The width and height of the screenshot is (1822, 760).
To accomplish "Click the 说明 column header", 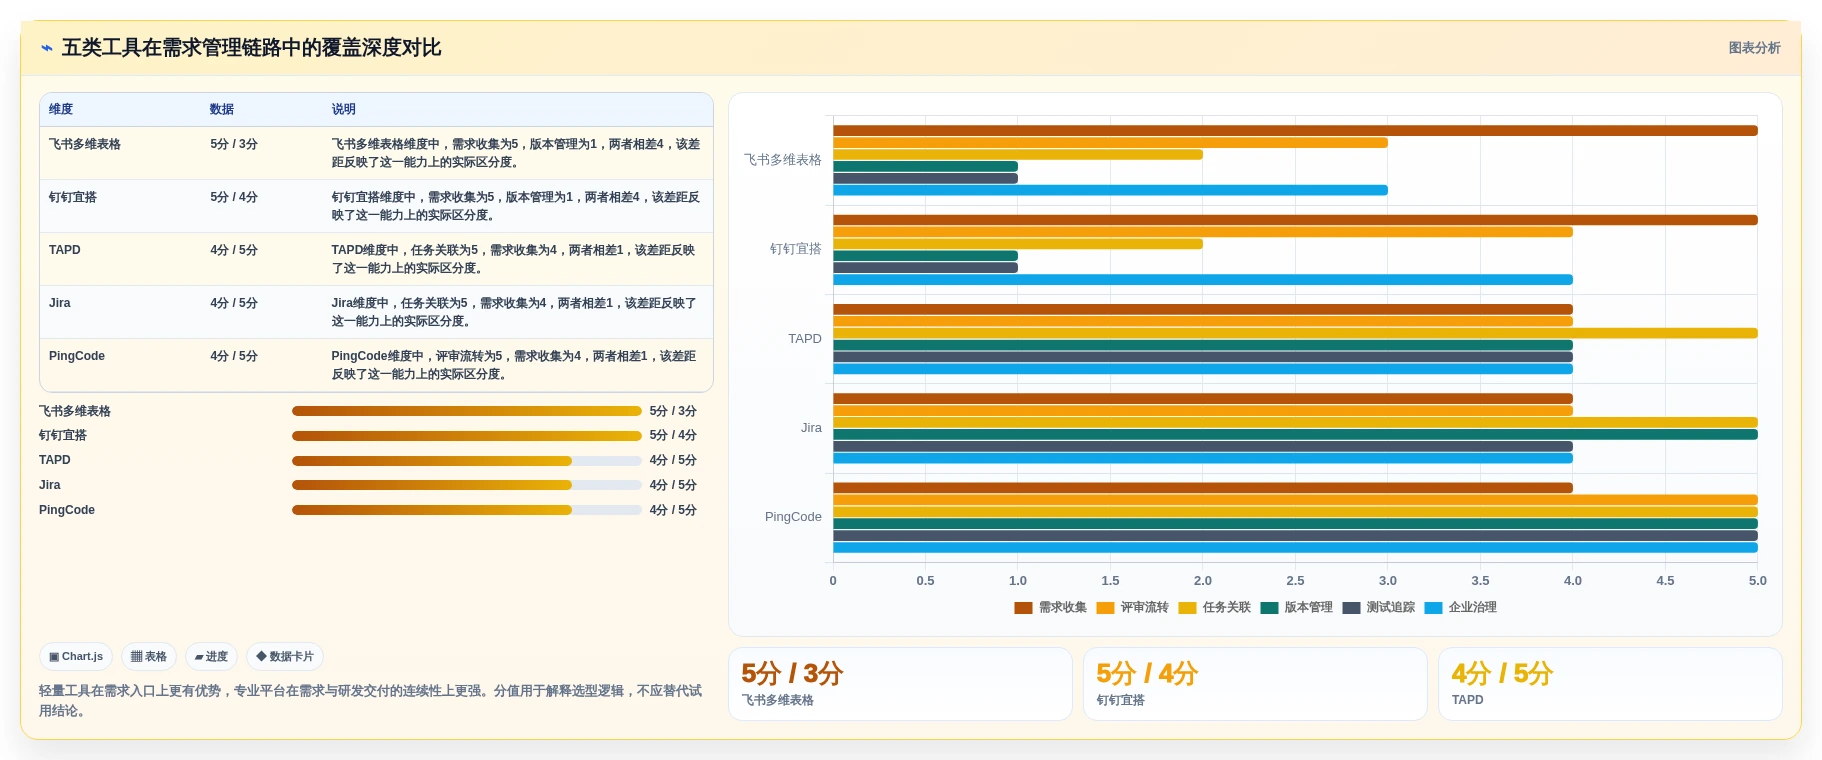I will pos(344,109).
